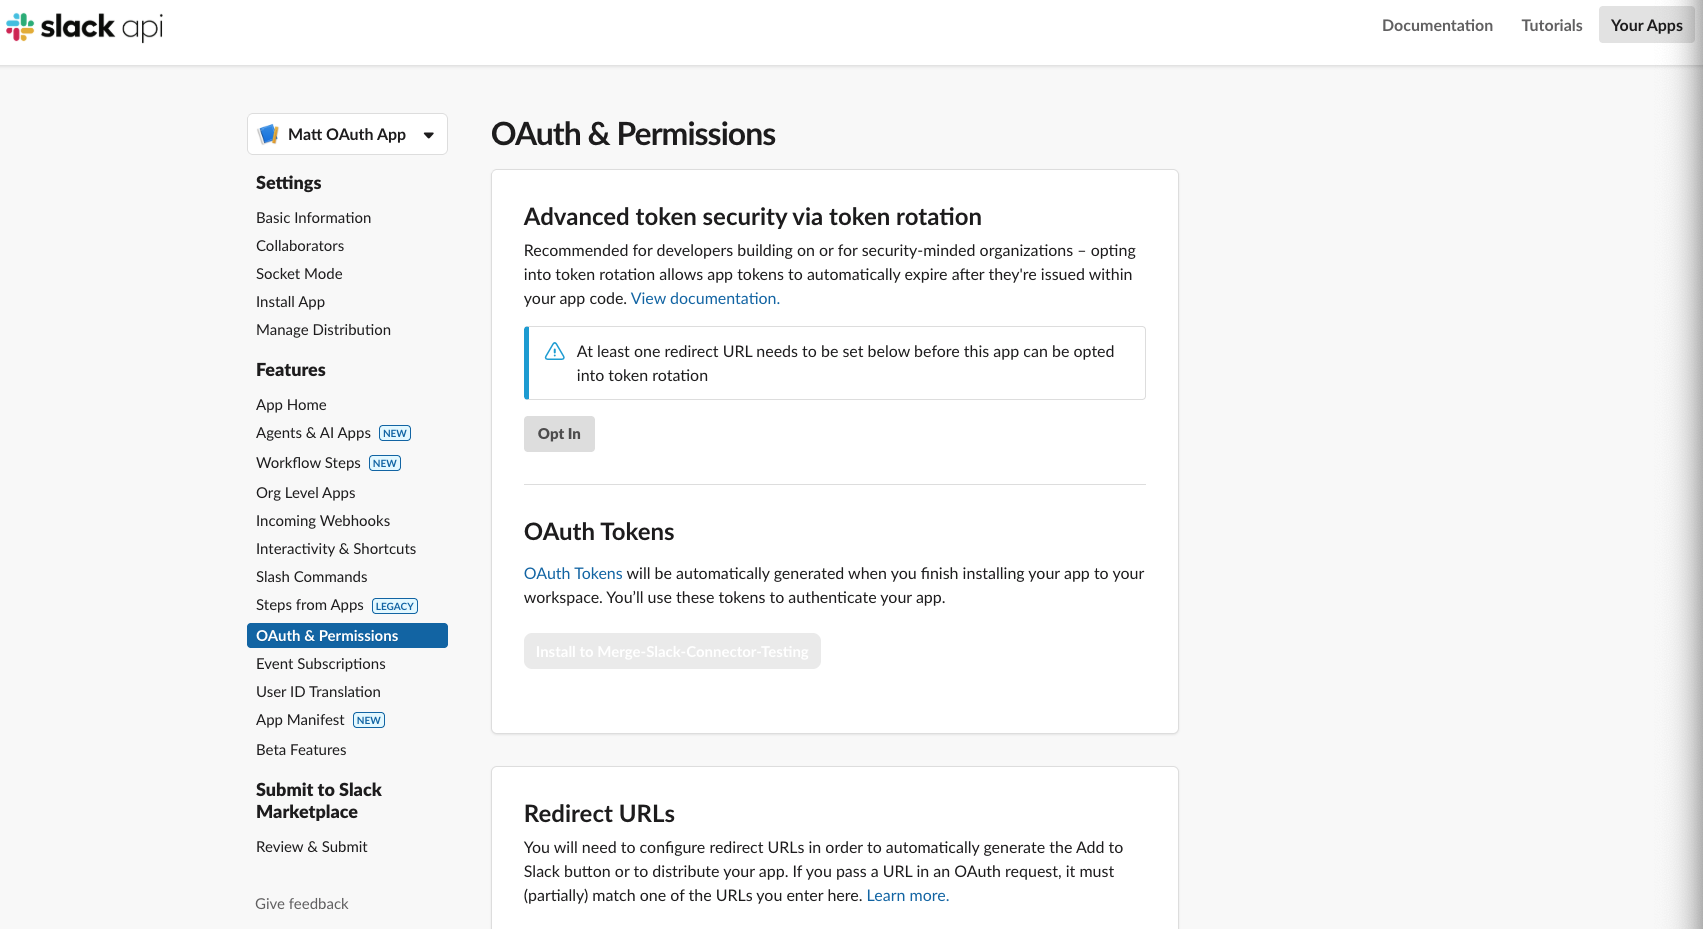Click the warning triangle icon in the alert

point(555,351)
